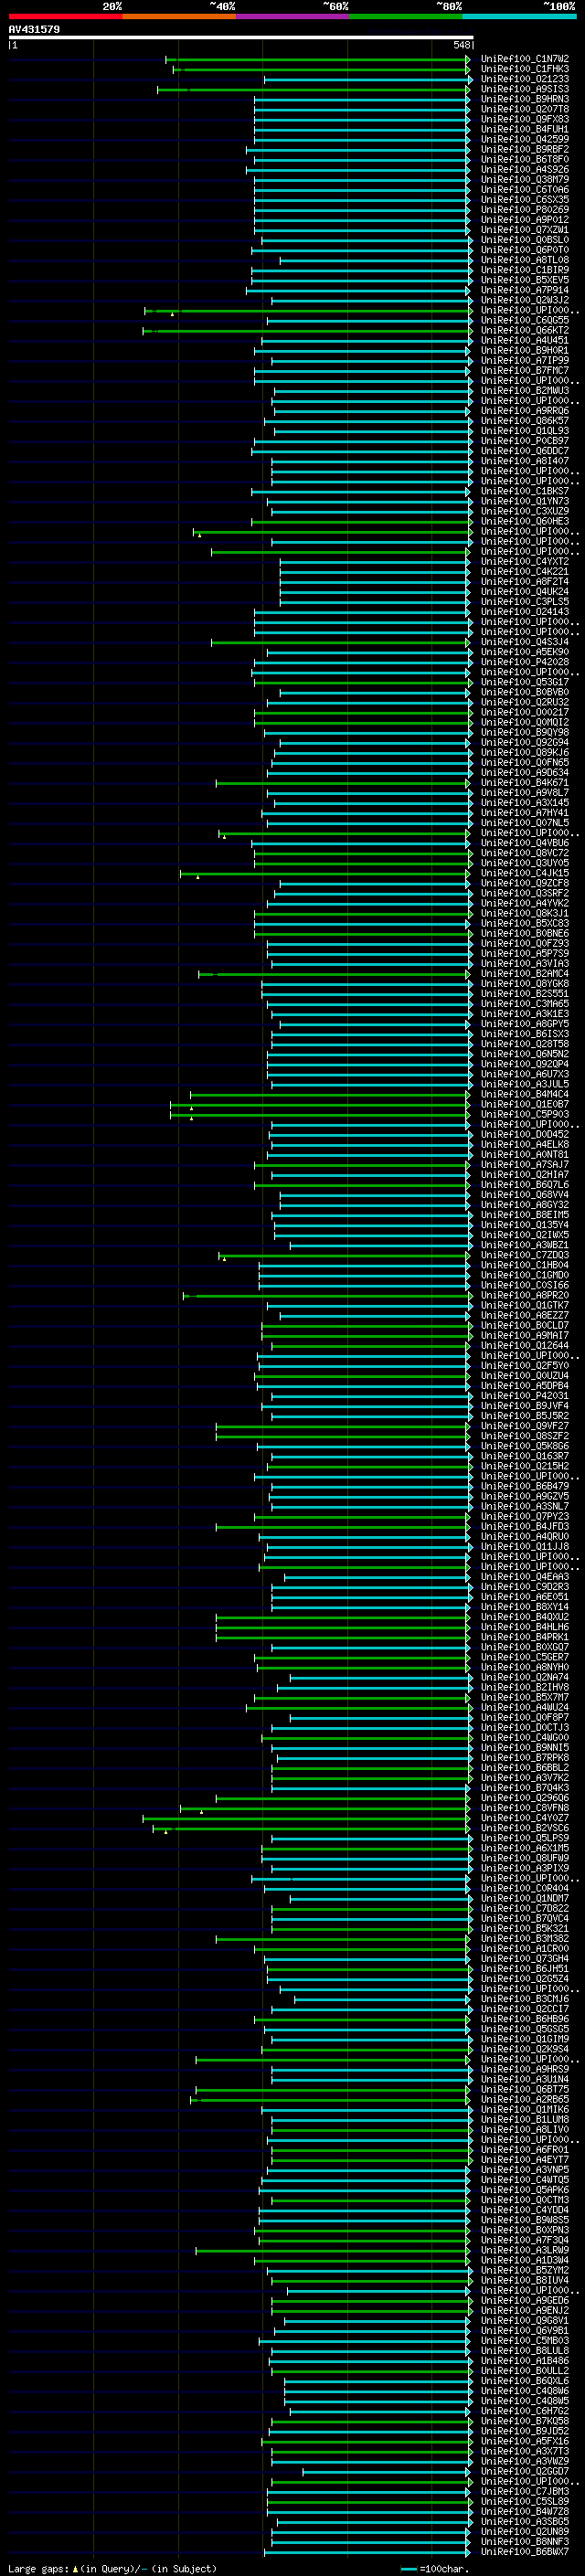
Task: Select the UniRef100_Q135Y4 label
Action: pyautogui.click(x=524, y=1224)
